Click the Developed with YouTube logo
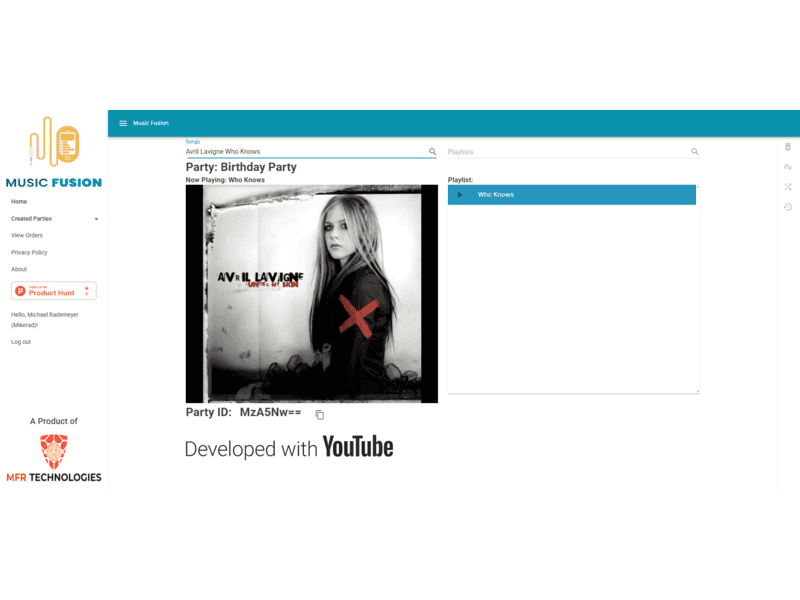This screenshot has height=600, width=800. click(289, 447)
